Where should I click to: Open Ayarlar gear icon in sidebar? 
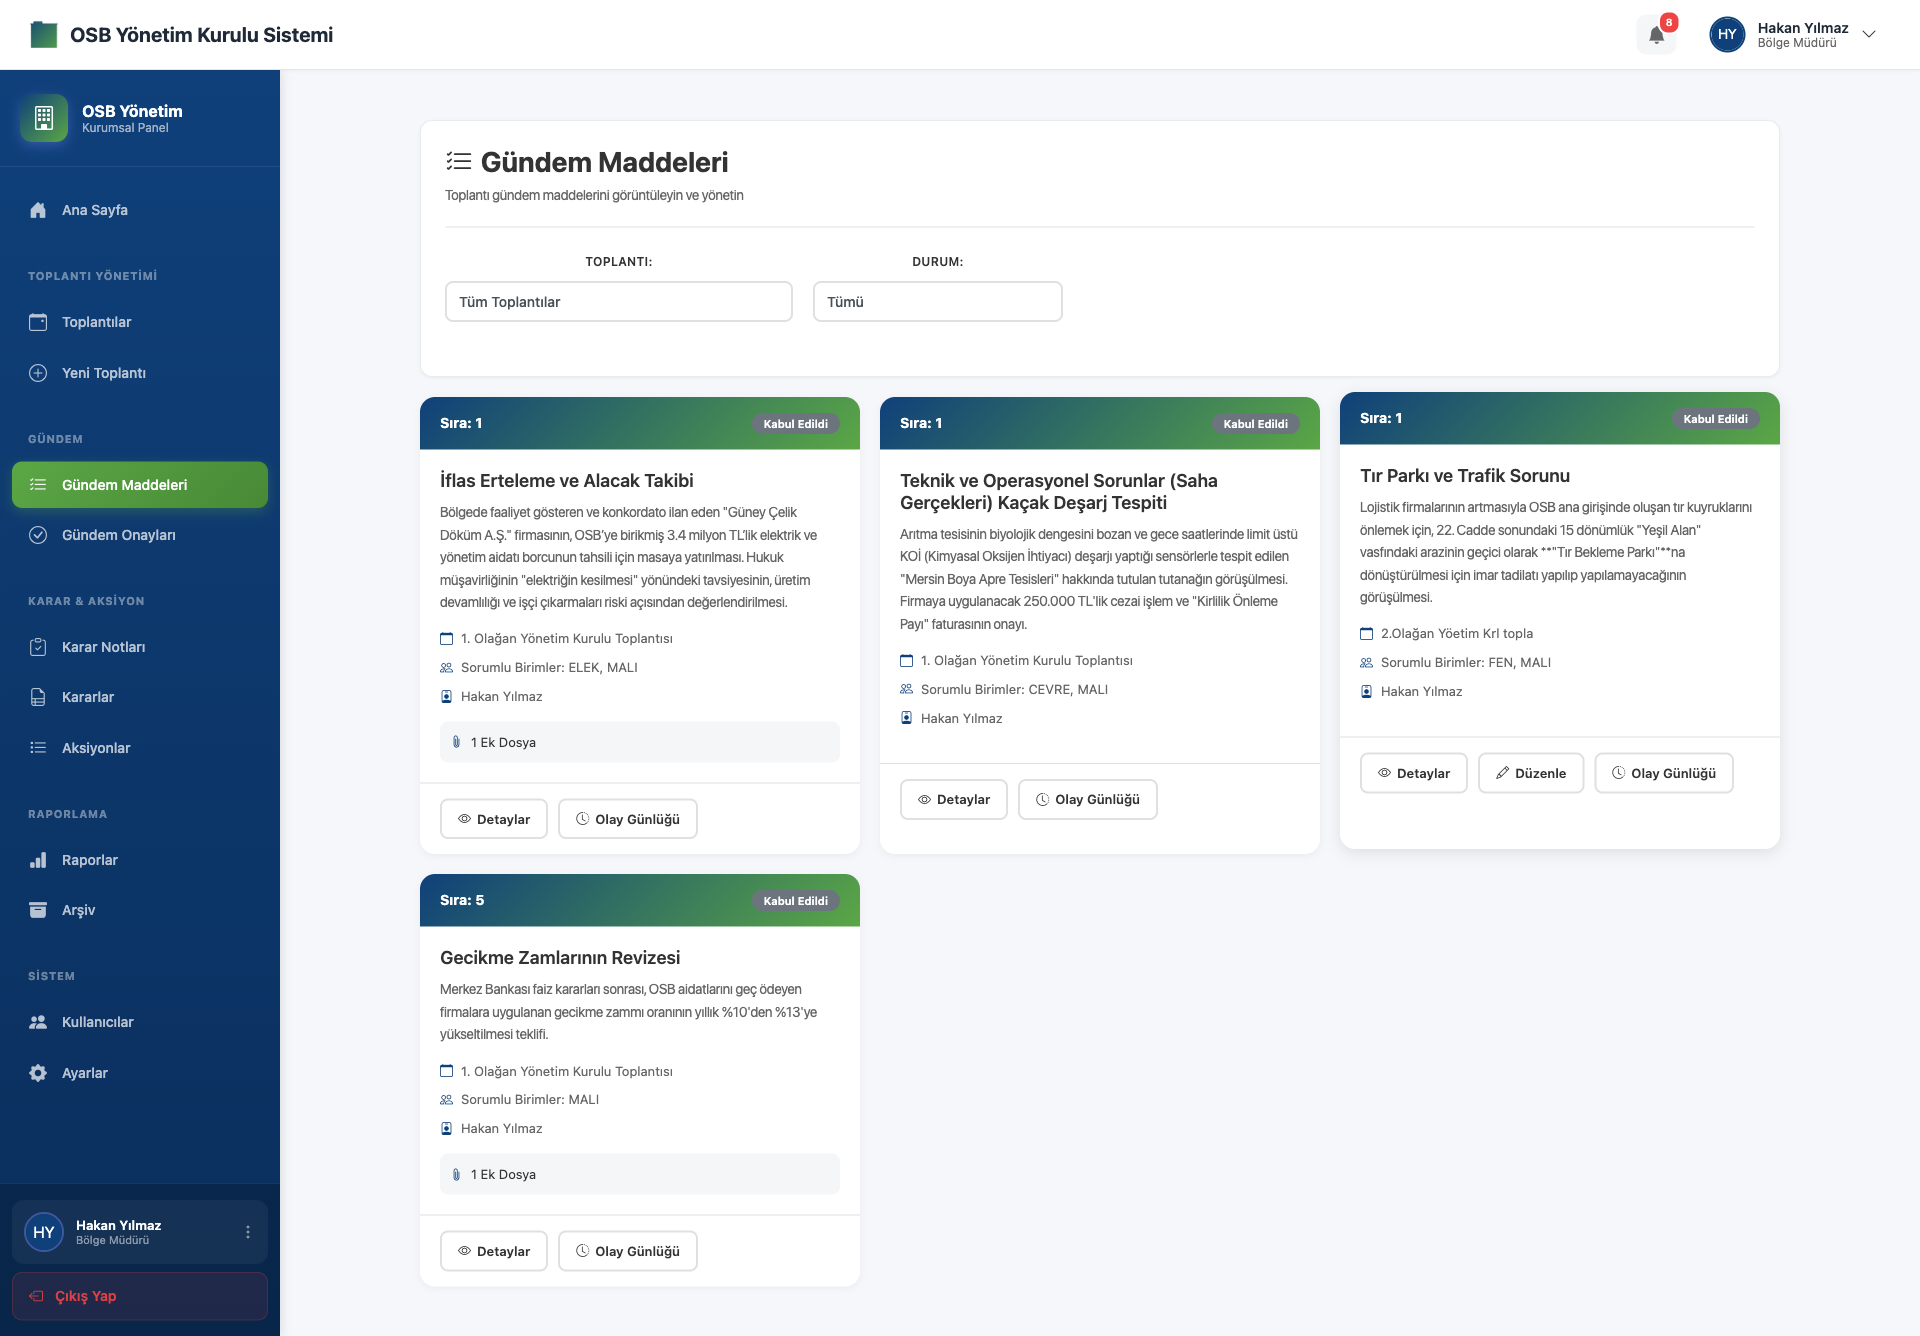[38, 1073]
